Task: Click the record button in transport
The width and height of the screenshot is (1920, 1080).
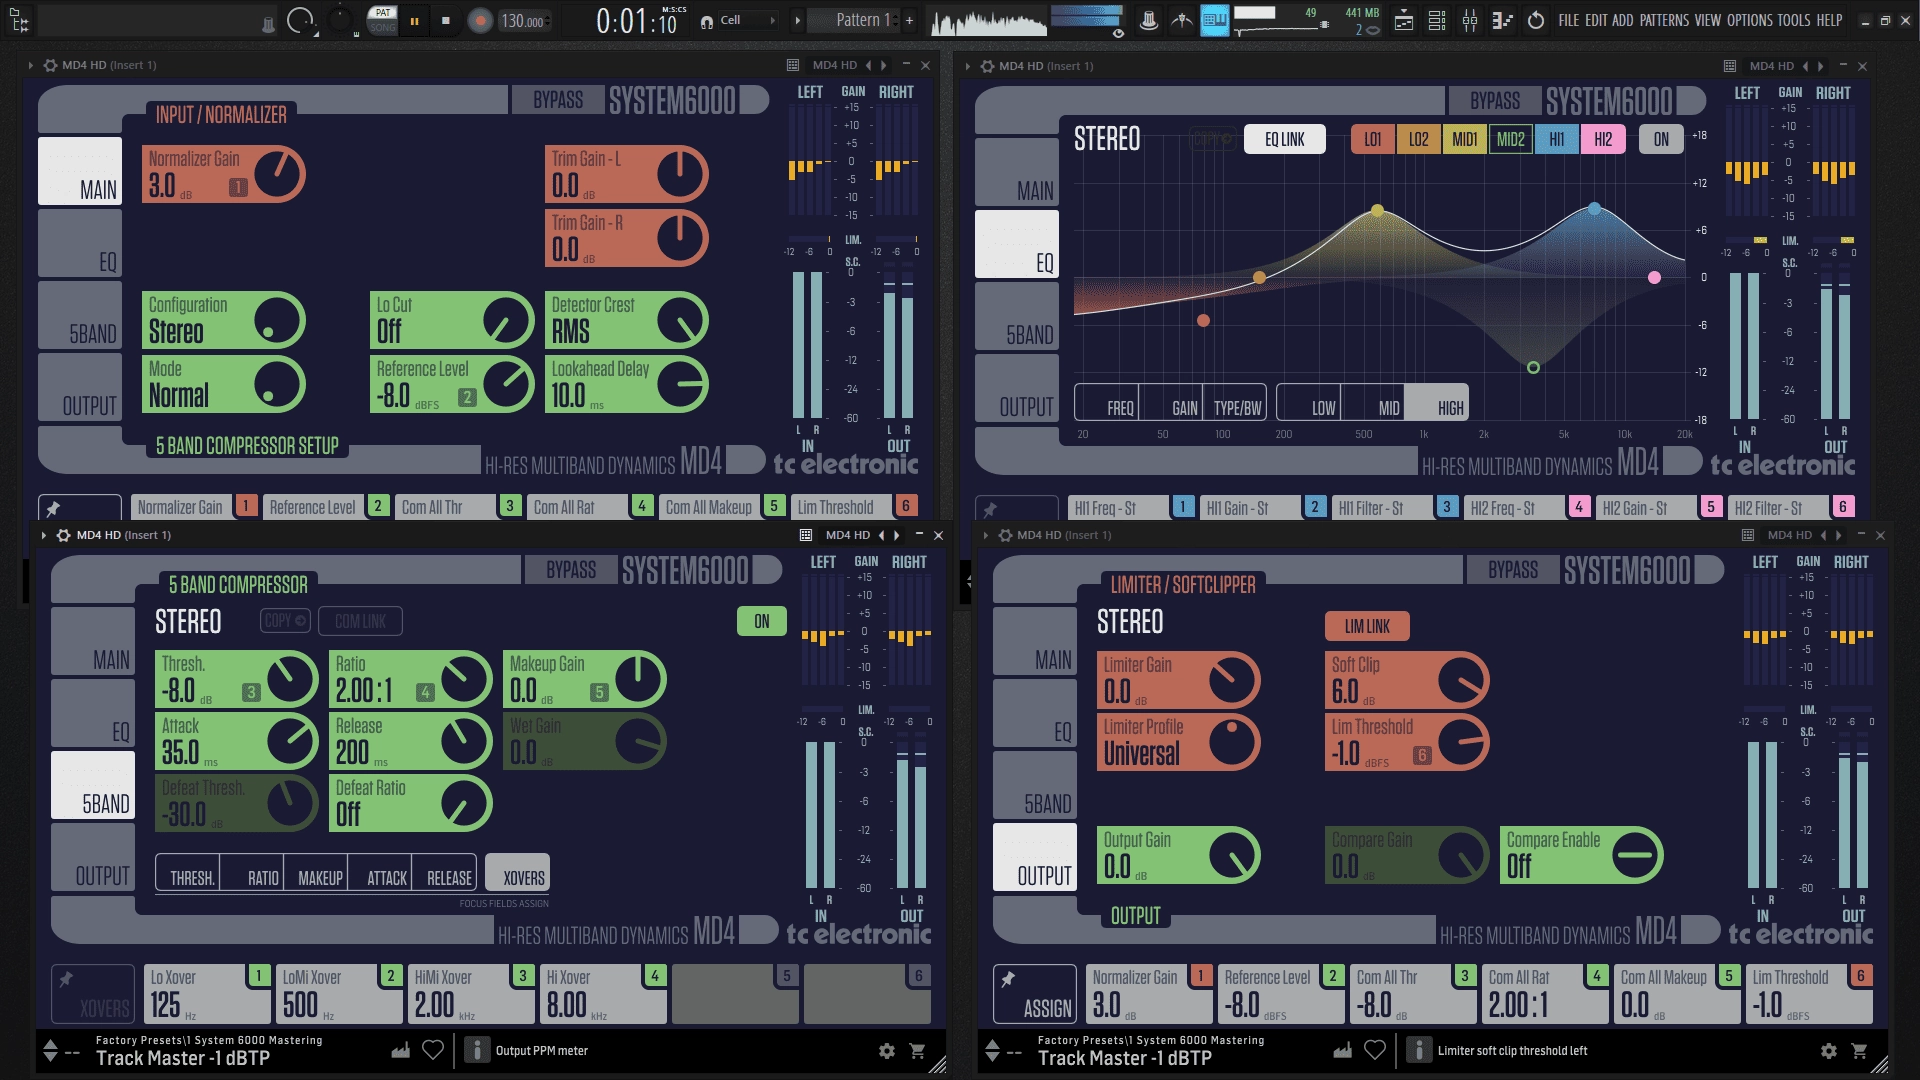Action: (x=481, y=21)
